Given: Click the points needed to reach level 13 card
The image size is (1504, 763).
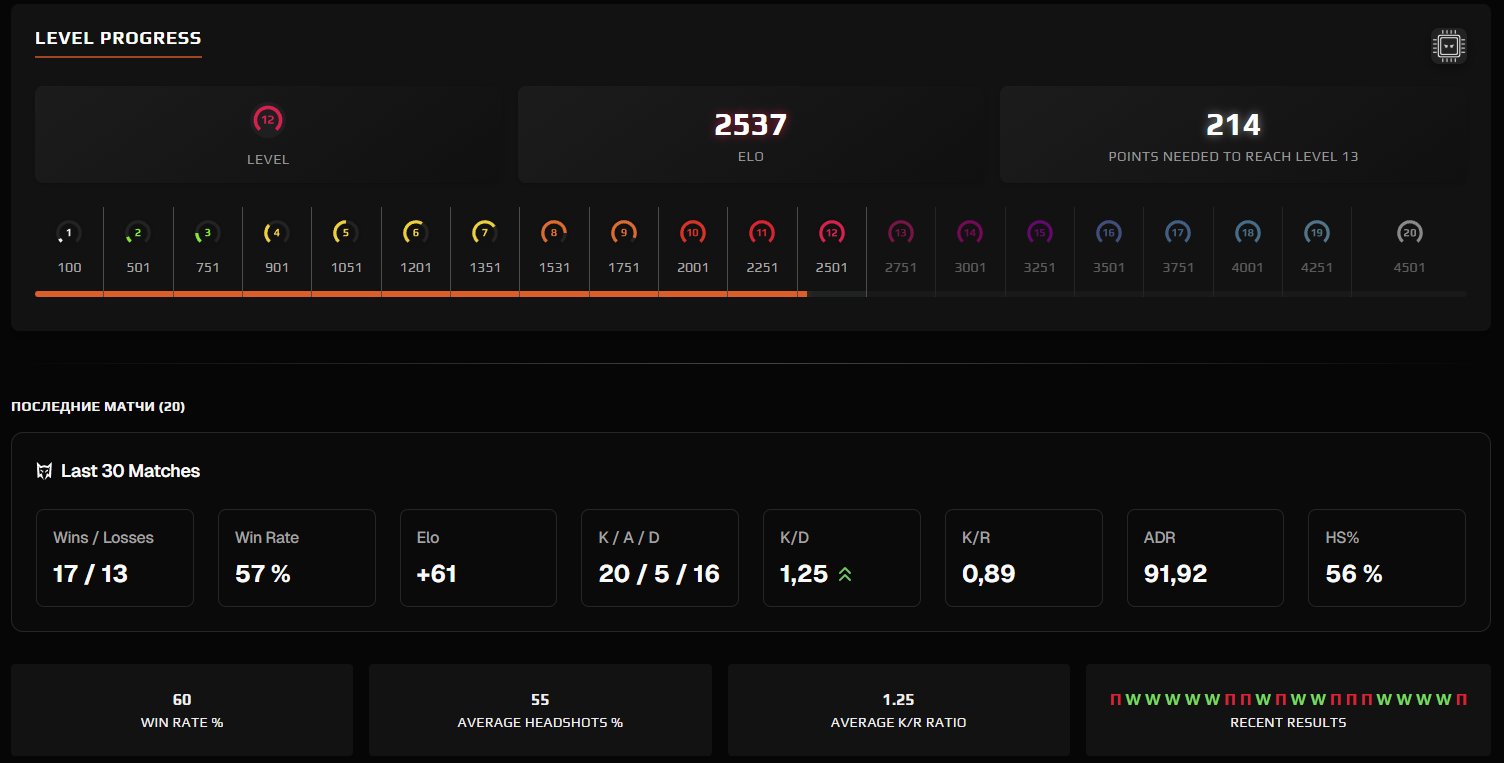Looking at the screenshot, I should pos(1233,134).
